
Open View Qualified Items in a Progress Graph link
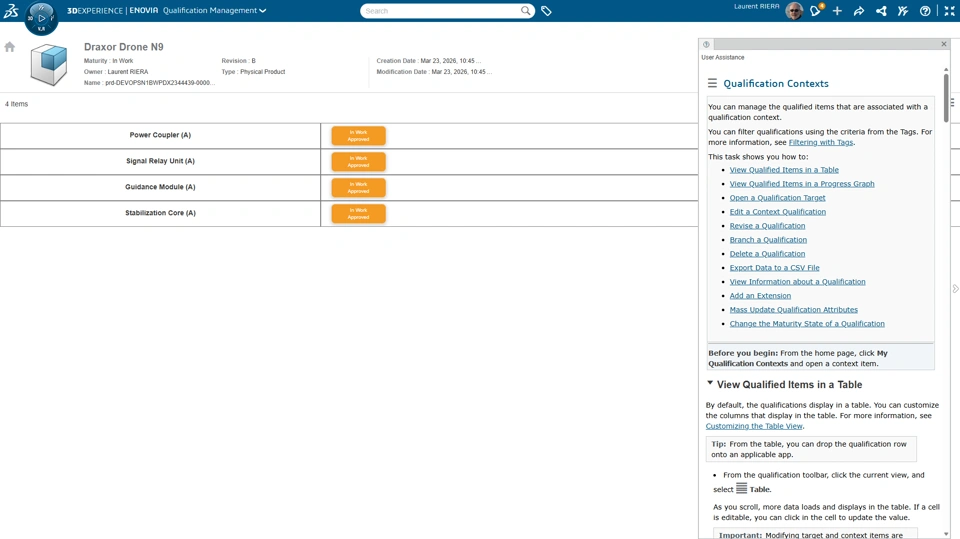tap(801, 184)
